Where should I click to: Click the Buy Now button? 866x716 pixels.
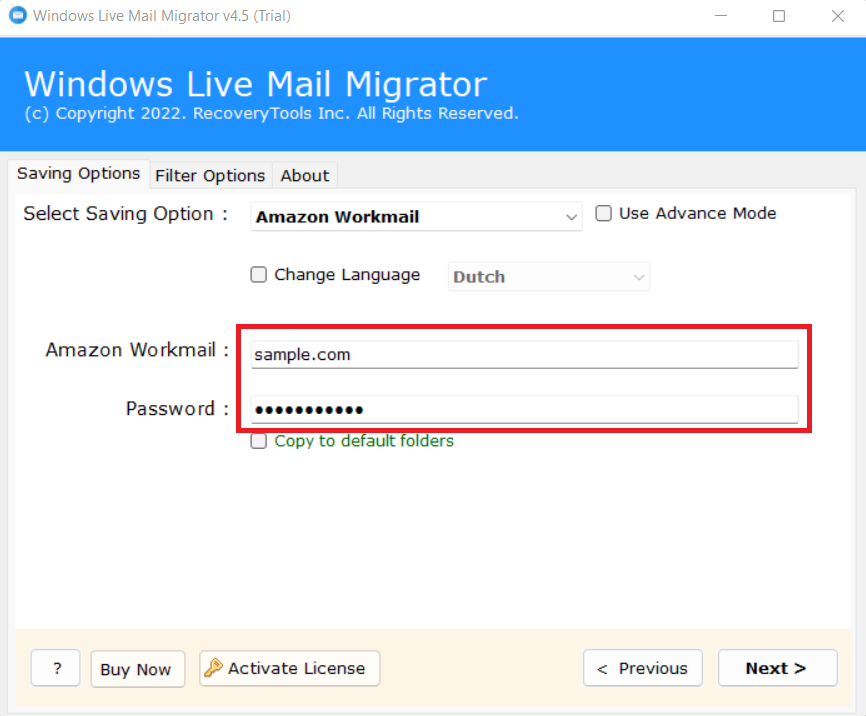point(138,669)
